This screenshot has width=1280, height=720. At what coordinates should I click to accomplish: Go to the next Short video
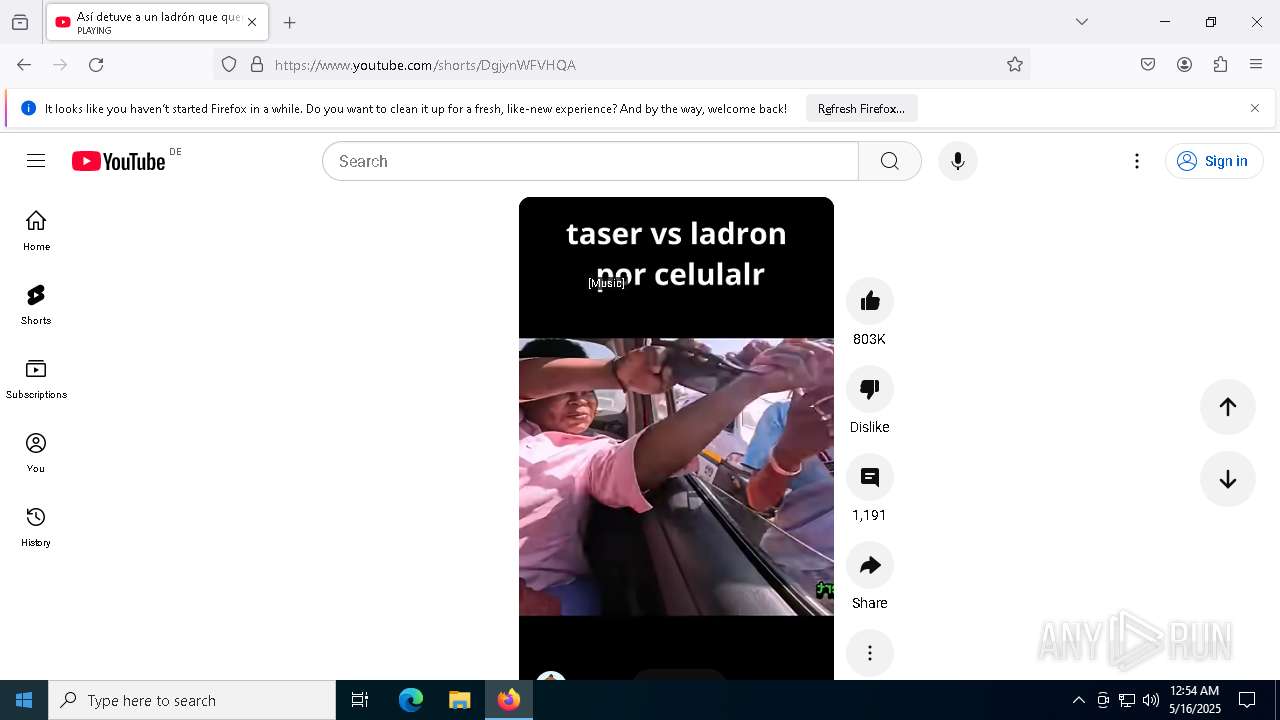pyautogui.click(x=1228, y=479)
